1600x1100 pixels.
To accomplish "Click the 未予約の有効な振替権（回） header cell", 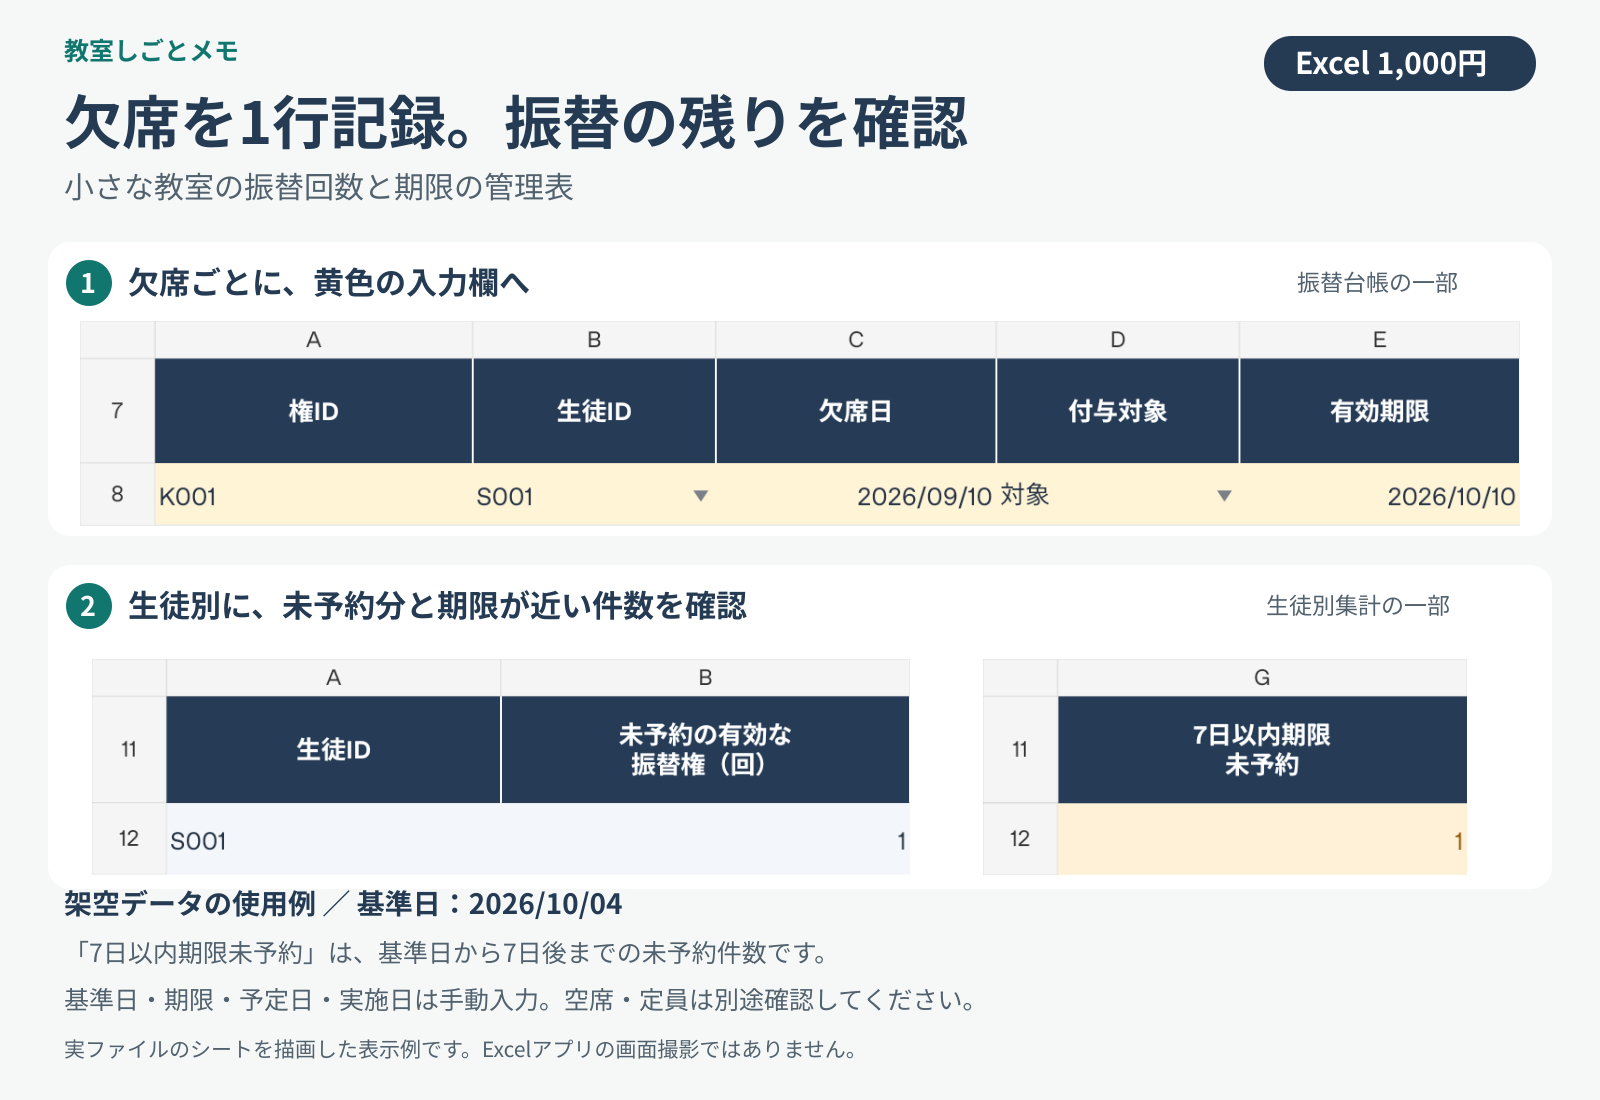I will [705, 749].
